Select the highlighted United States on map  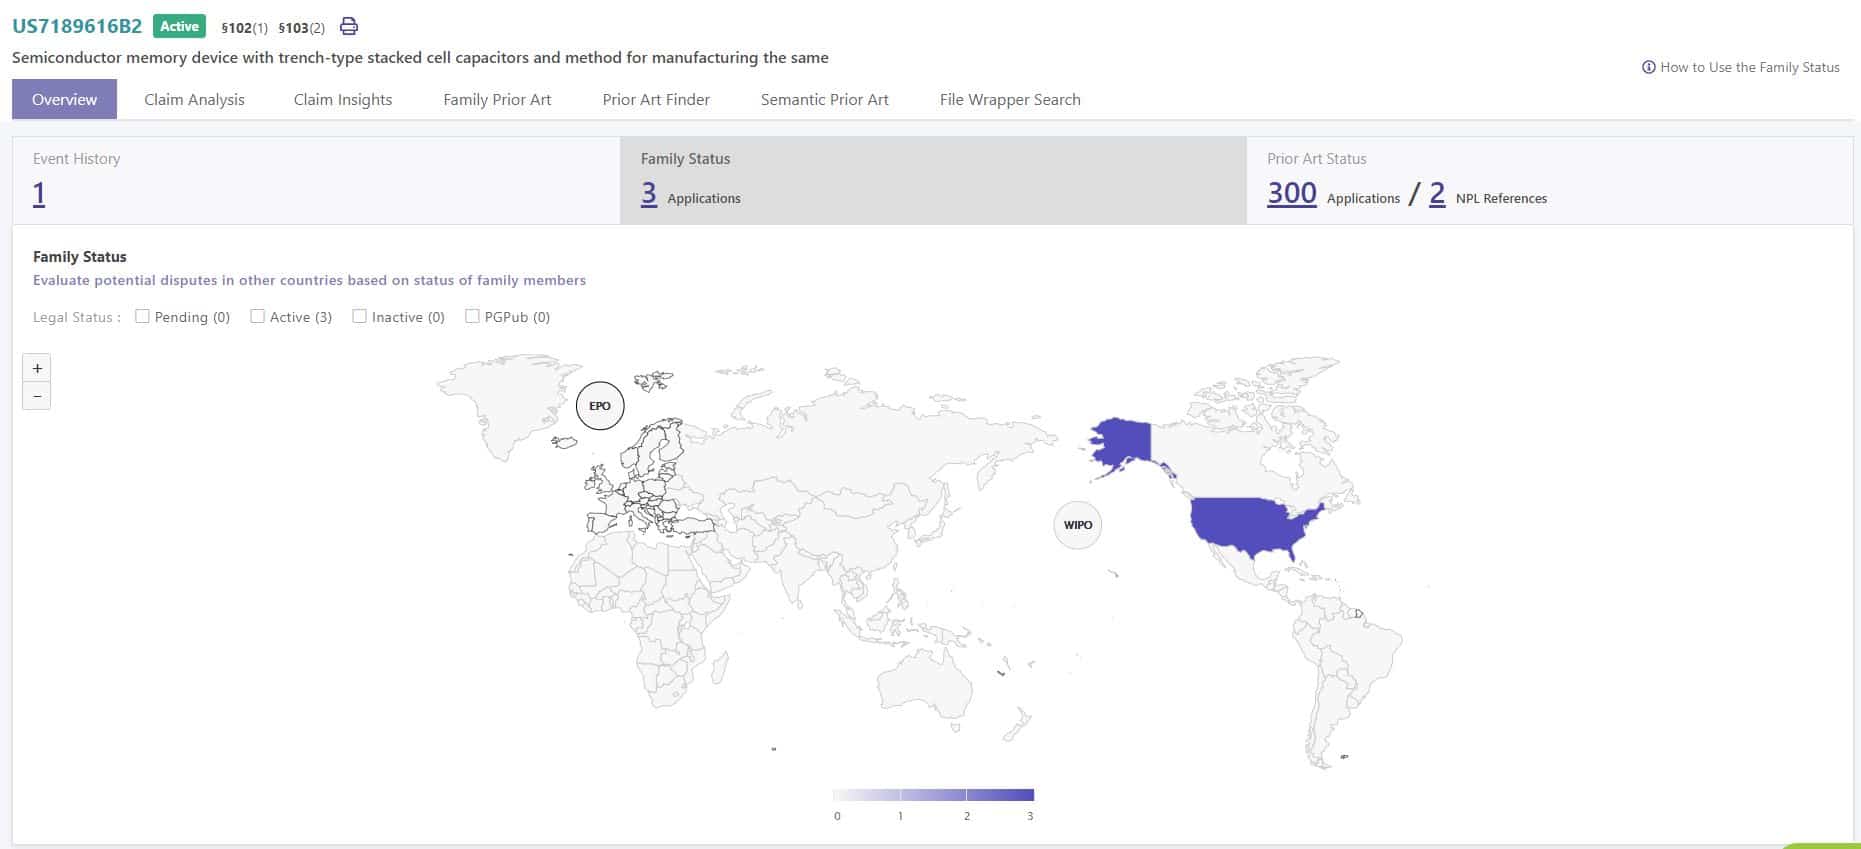click(1250, 525)
